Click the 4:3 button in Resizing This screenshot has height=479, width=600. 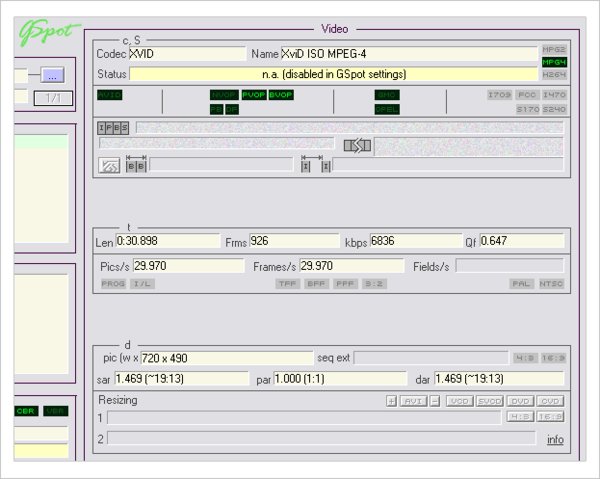click(x=520, y=416)
